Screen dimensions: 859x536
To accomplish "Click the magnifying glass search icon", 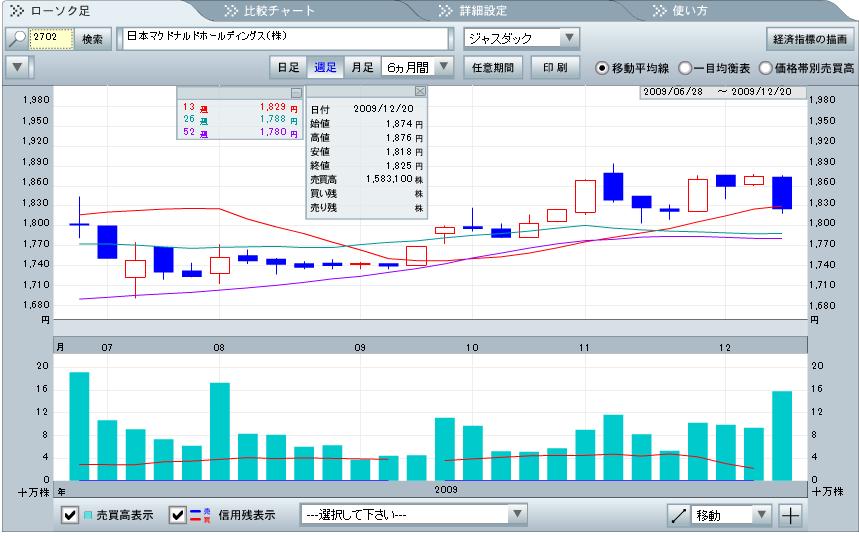I will [x=16, y=39].
